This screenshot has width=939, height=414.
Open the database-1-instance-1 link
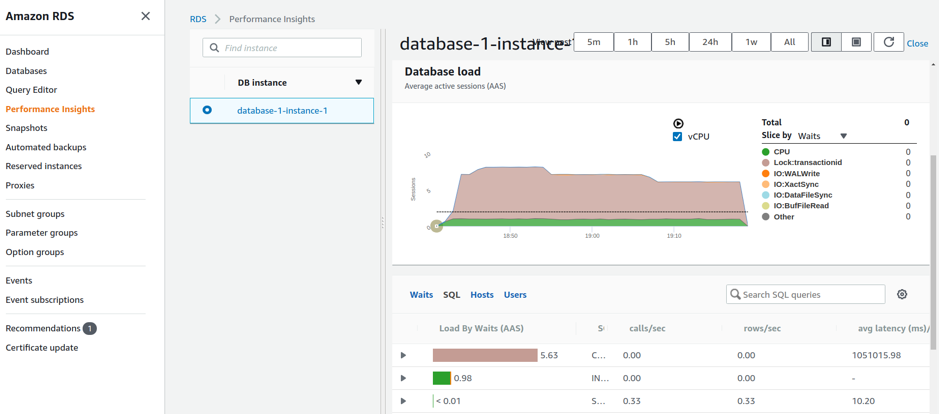282,110
